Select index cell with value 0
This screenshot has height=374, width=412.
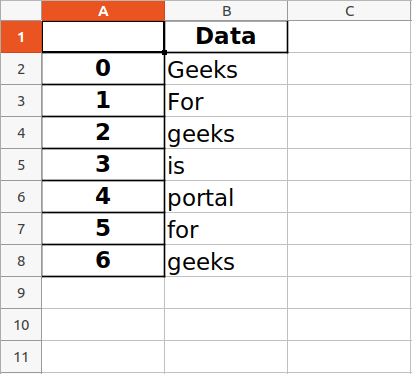103,69
